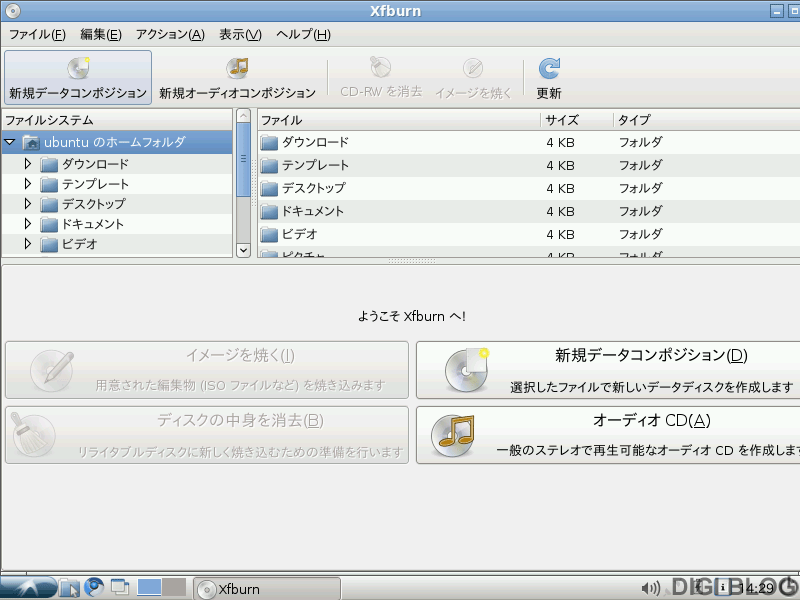Open the volume speaker tray icon
Viewport: 800px width, 600px height.
pyautogui.click(x=650, y=588)
